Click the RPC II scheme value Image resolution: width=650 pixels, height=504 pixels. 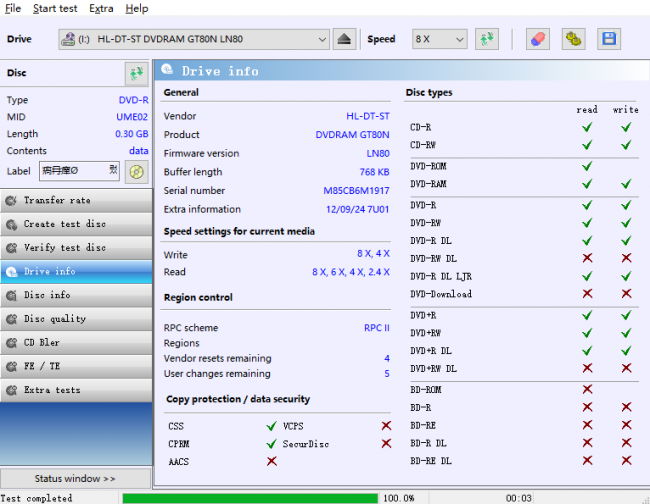(377, 328)
